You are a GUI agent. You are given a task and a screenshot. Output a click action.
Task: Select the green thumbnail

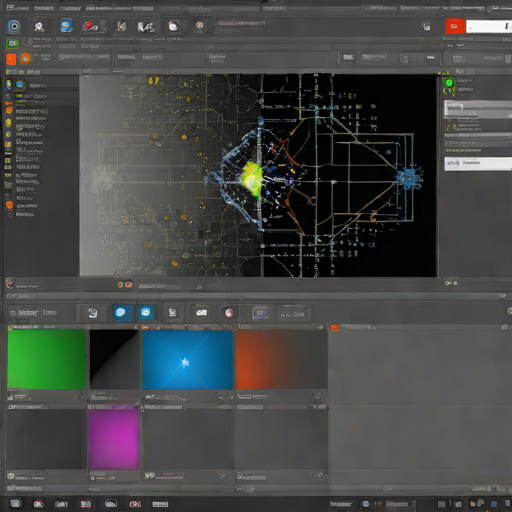click(x=46, y=359)
